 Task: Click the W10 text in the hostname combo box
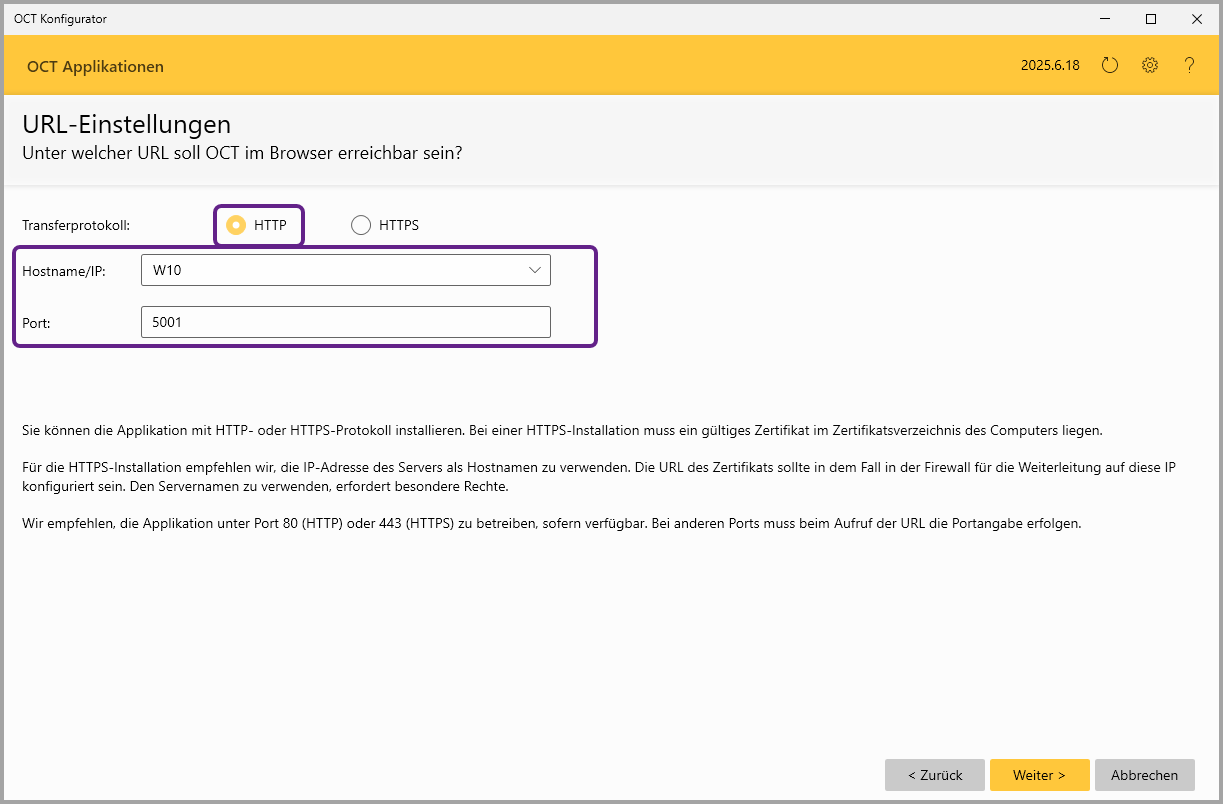(167, 270)
